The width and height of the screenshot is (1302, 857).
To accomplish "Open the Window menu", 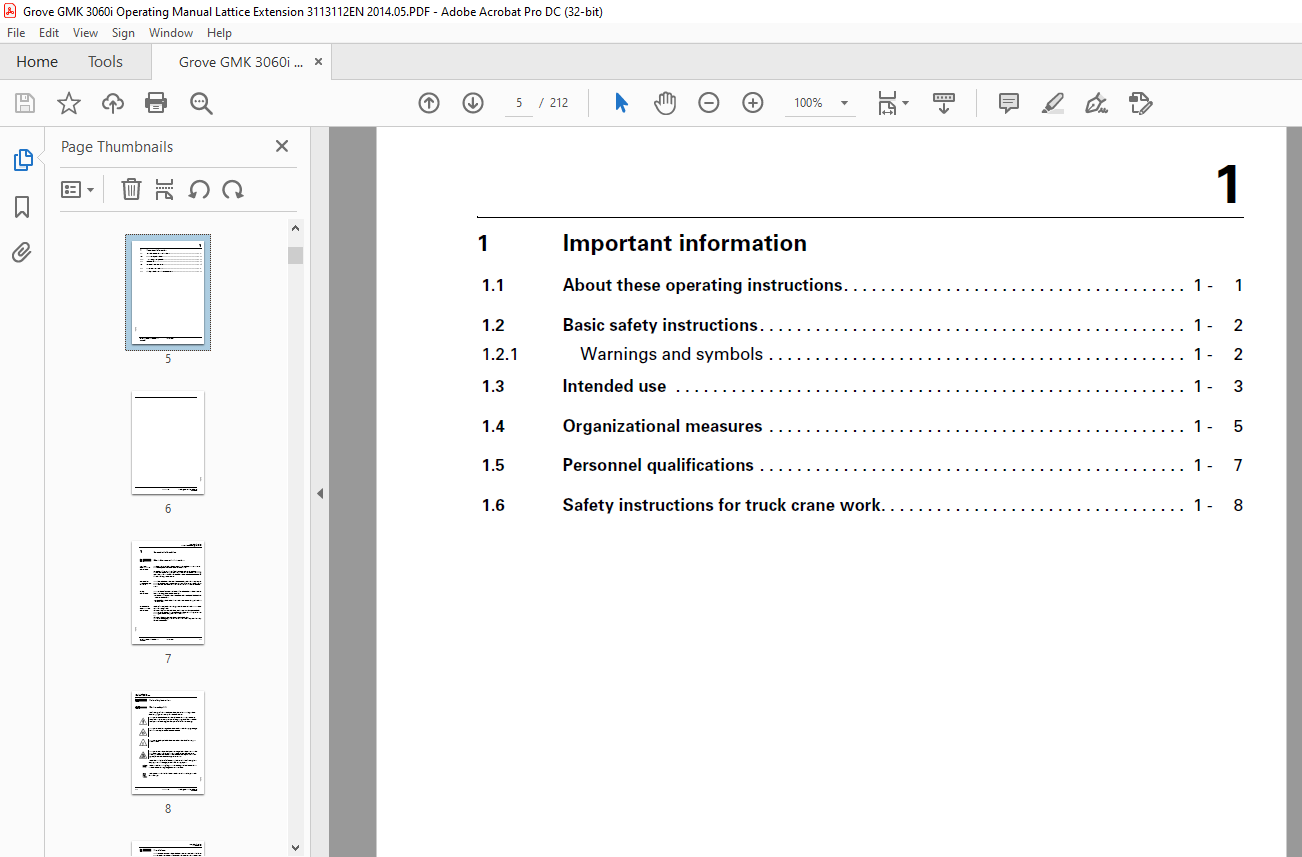I will pyautogui.click(x=171, y=33).
